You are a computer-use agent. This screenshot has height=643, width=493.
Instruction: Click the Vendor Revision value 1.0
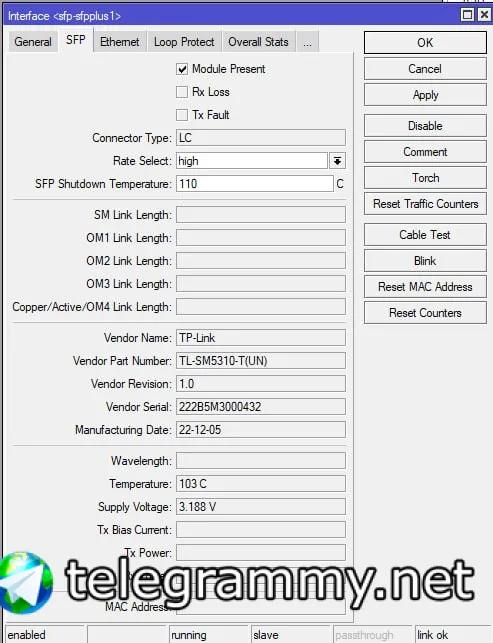pos(261,384)
